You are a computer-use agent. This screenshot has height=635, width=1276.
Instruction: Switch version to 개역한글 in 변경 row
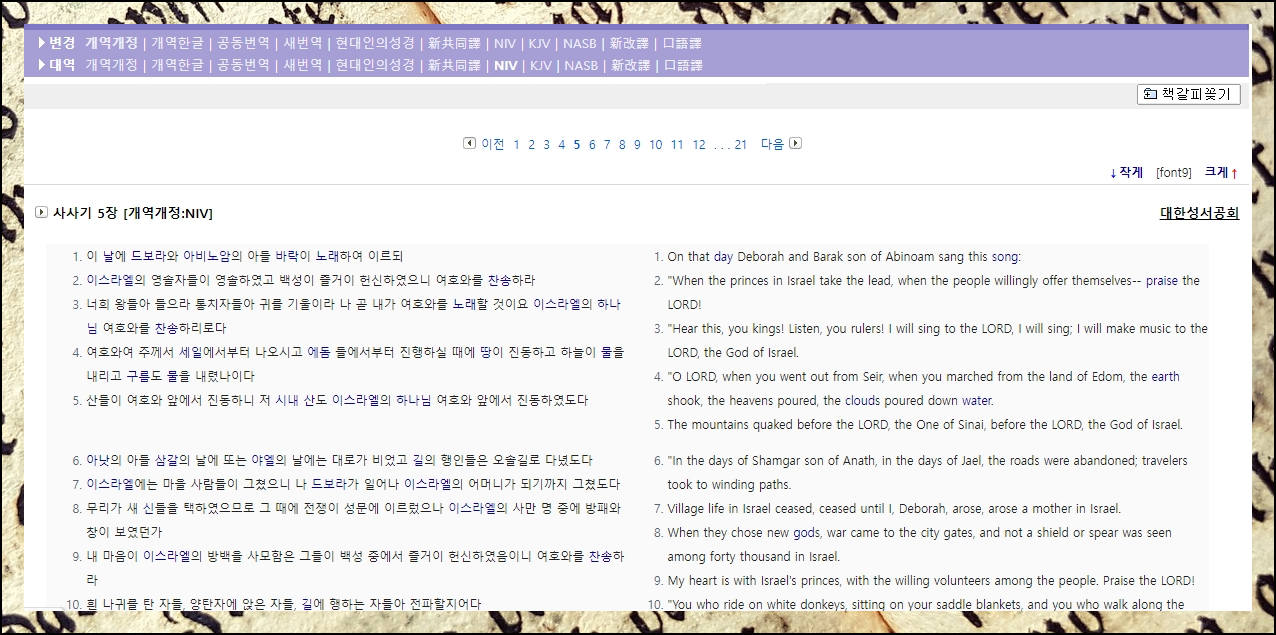point(177,43)
